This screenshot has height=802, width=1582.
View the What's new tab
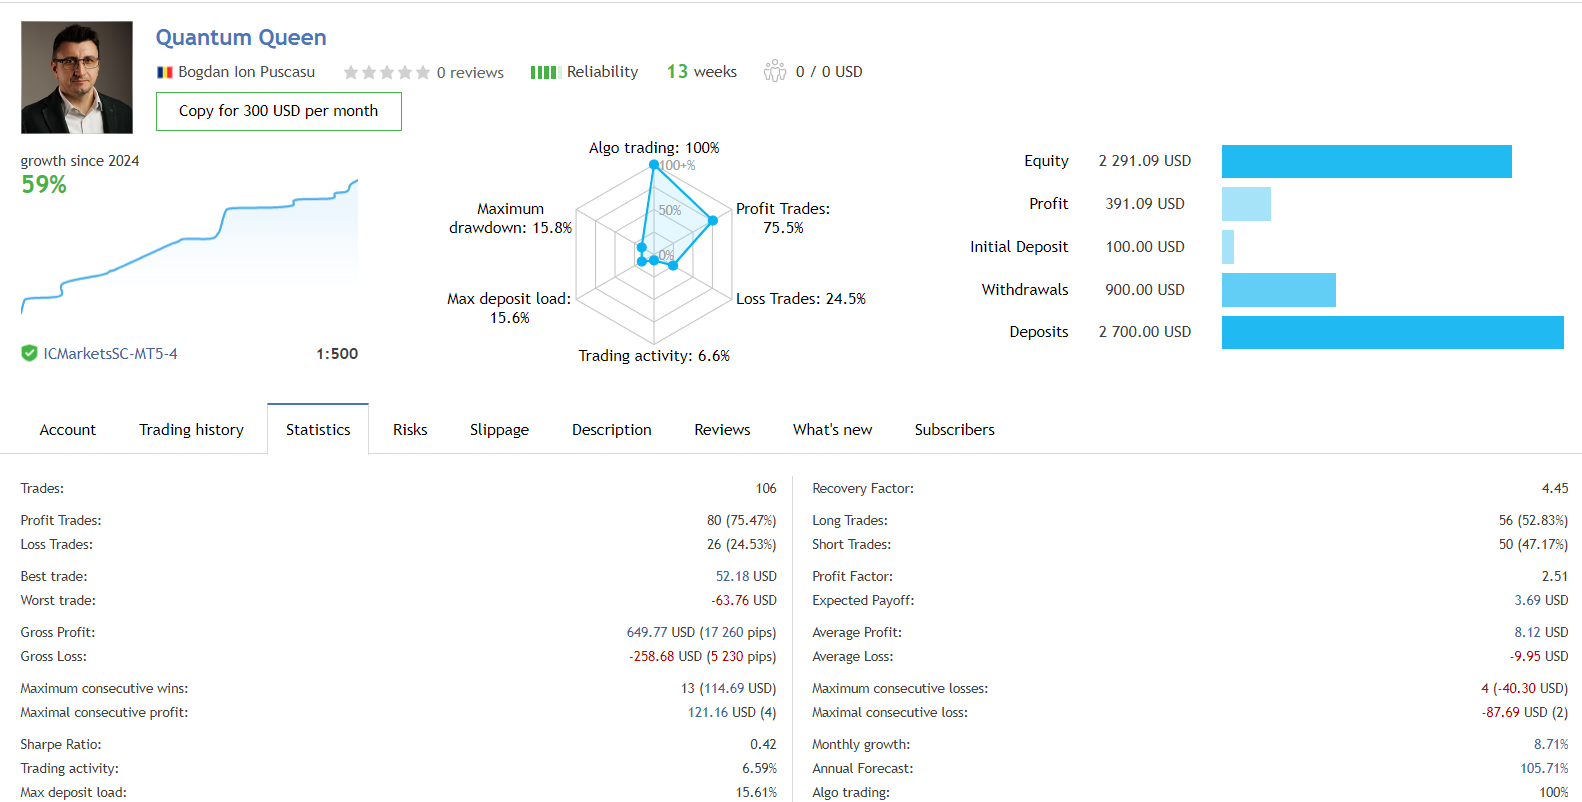(x=832, y=430)
